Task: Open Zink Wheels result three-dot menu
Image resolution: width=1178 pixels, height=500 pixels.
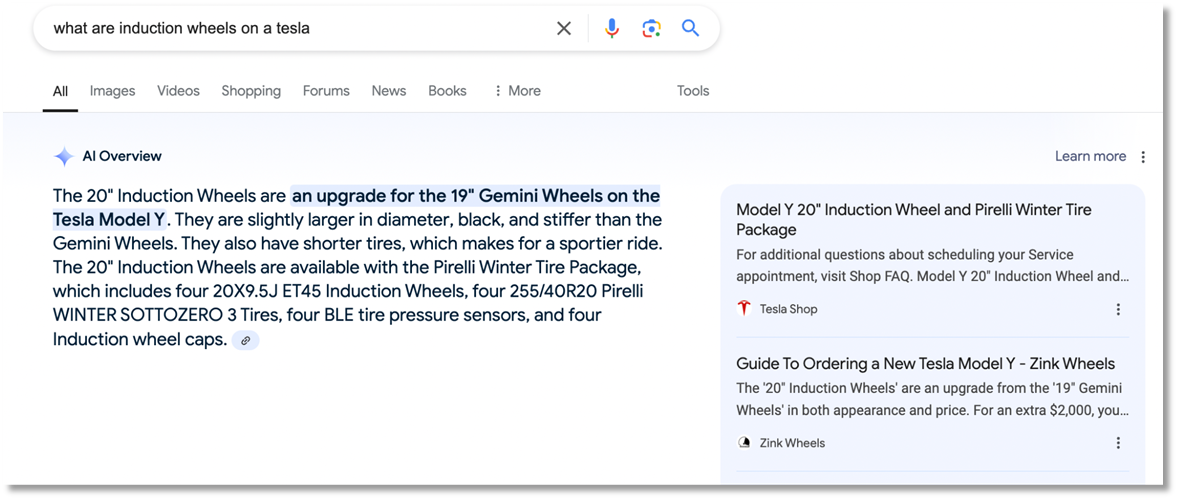Action: pos(1118,443)
